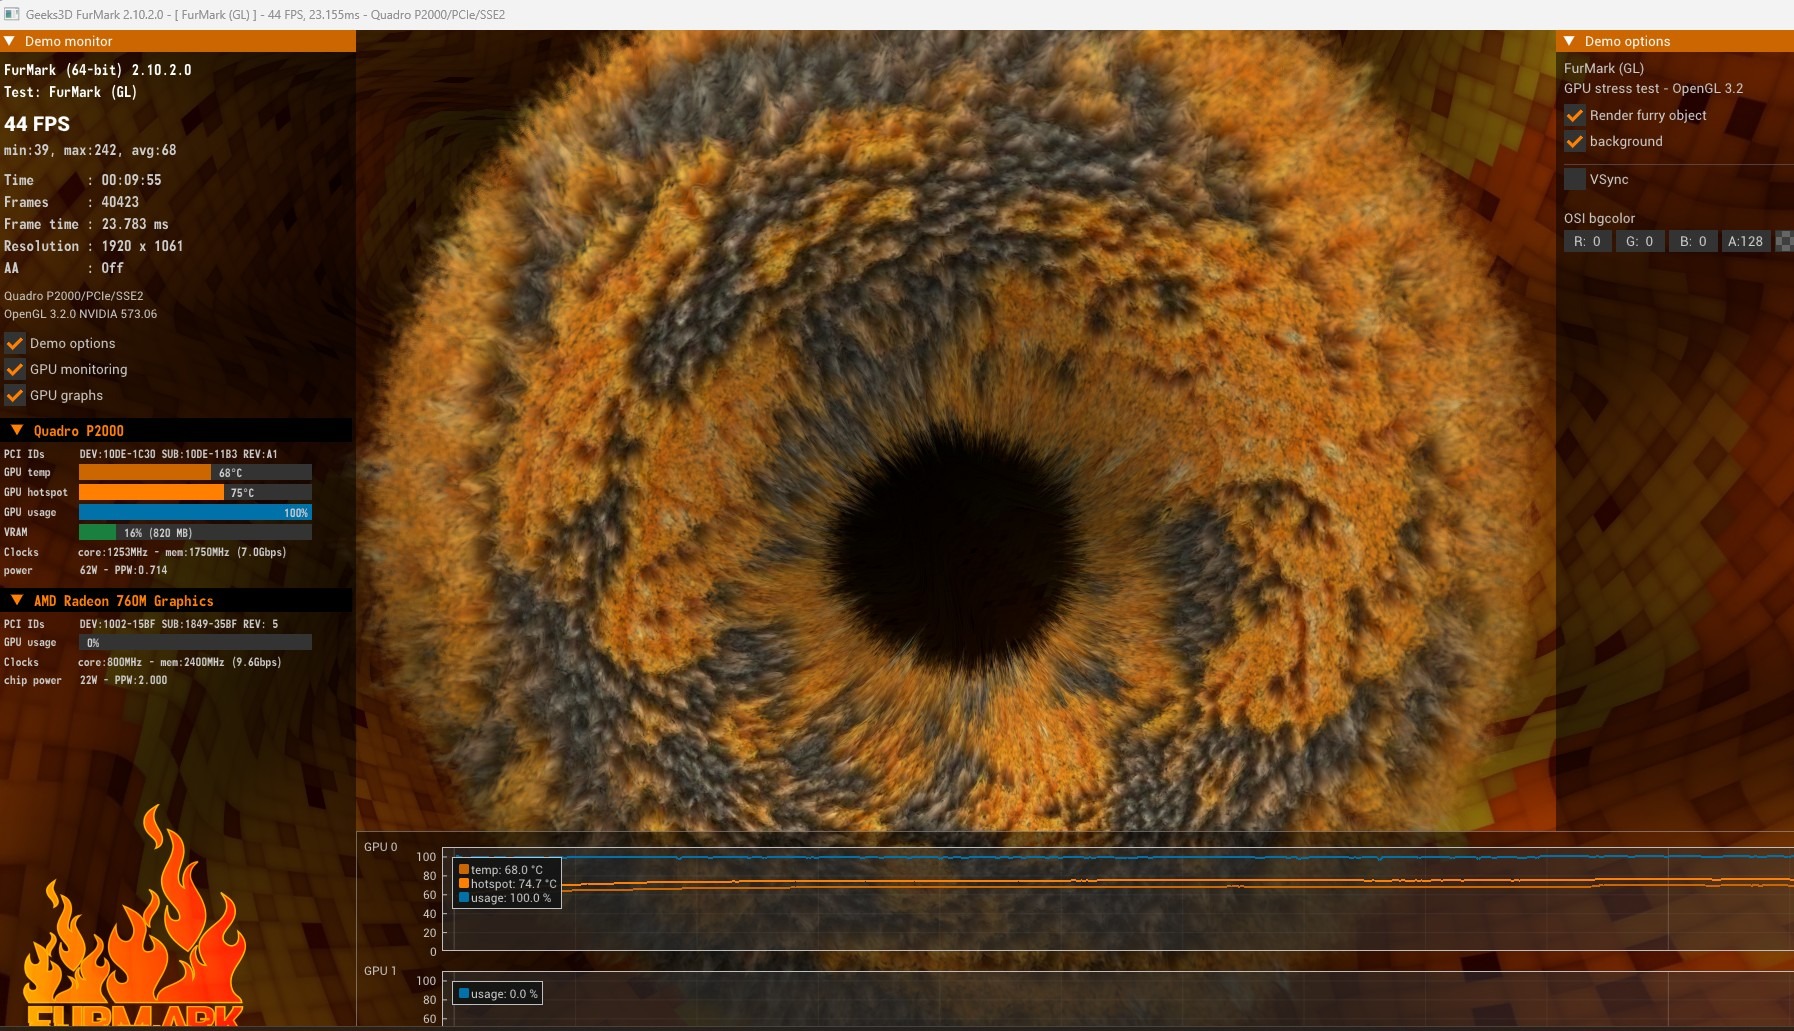Click the AMD PCI IDs DEV:1002-15BF value
1794x1031 pixels.
(x=179, y=624)
